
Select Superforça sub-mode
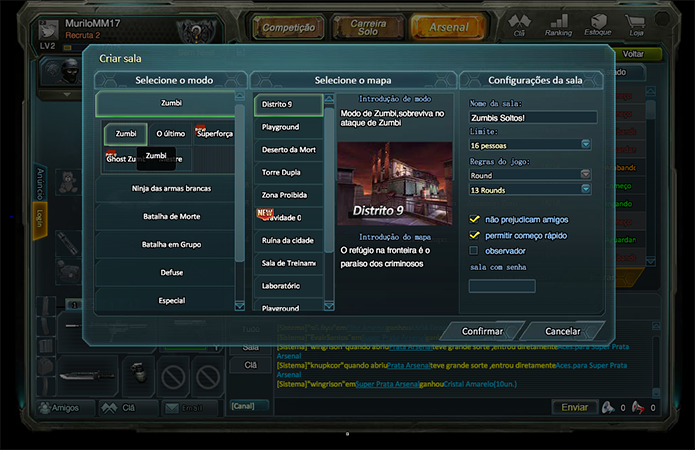(215, 133)
